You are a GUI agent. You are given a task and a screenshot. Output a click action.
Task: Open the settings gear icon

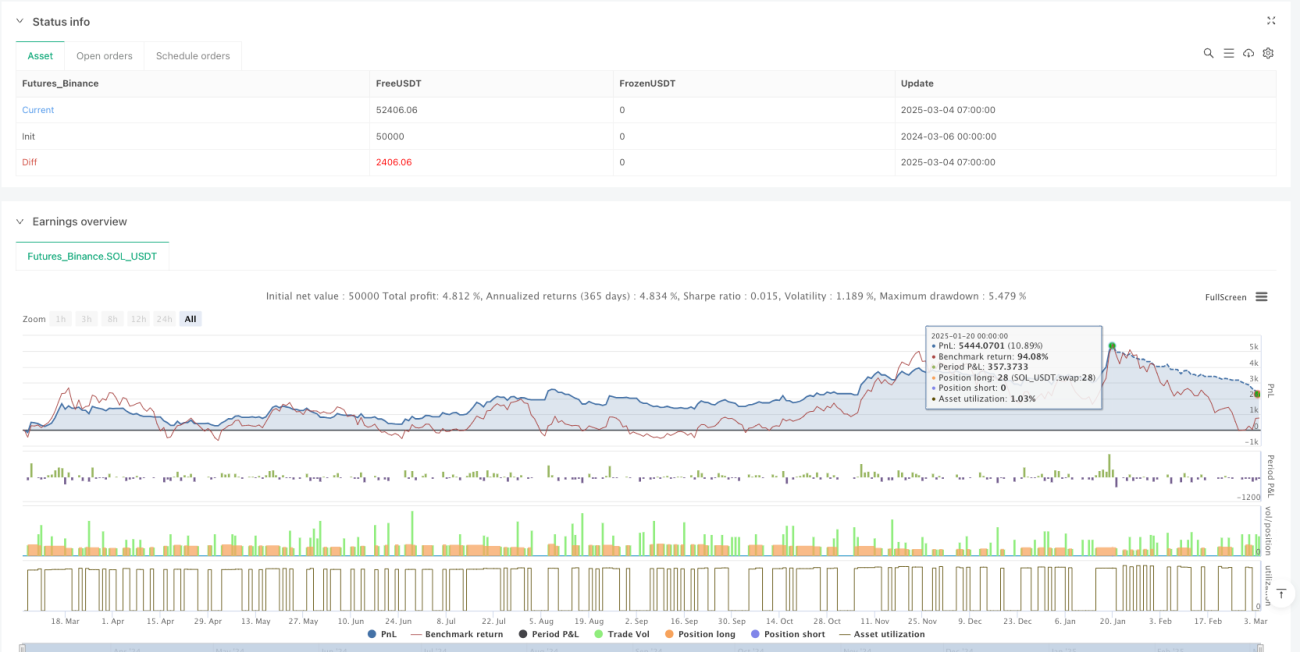tap(1268, 53)
